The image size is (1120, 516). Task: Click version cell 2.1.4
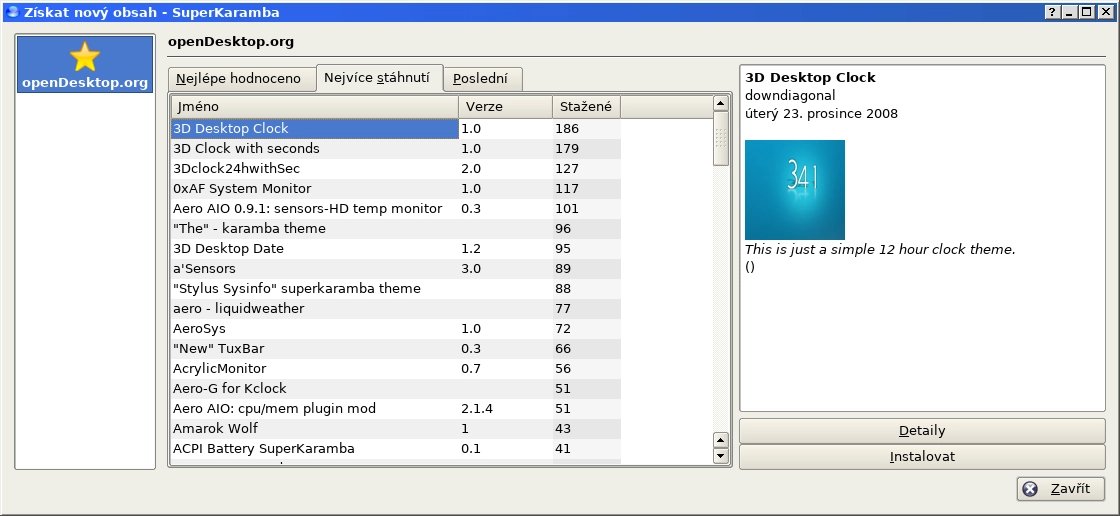(477, 409)
